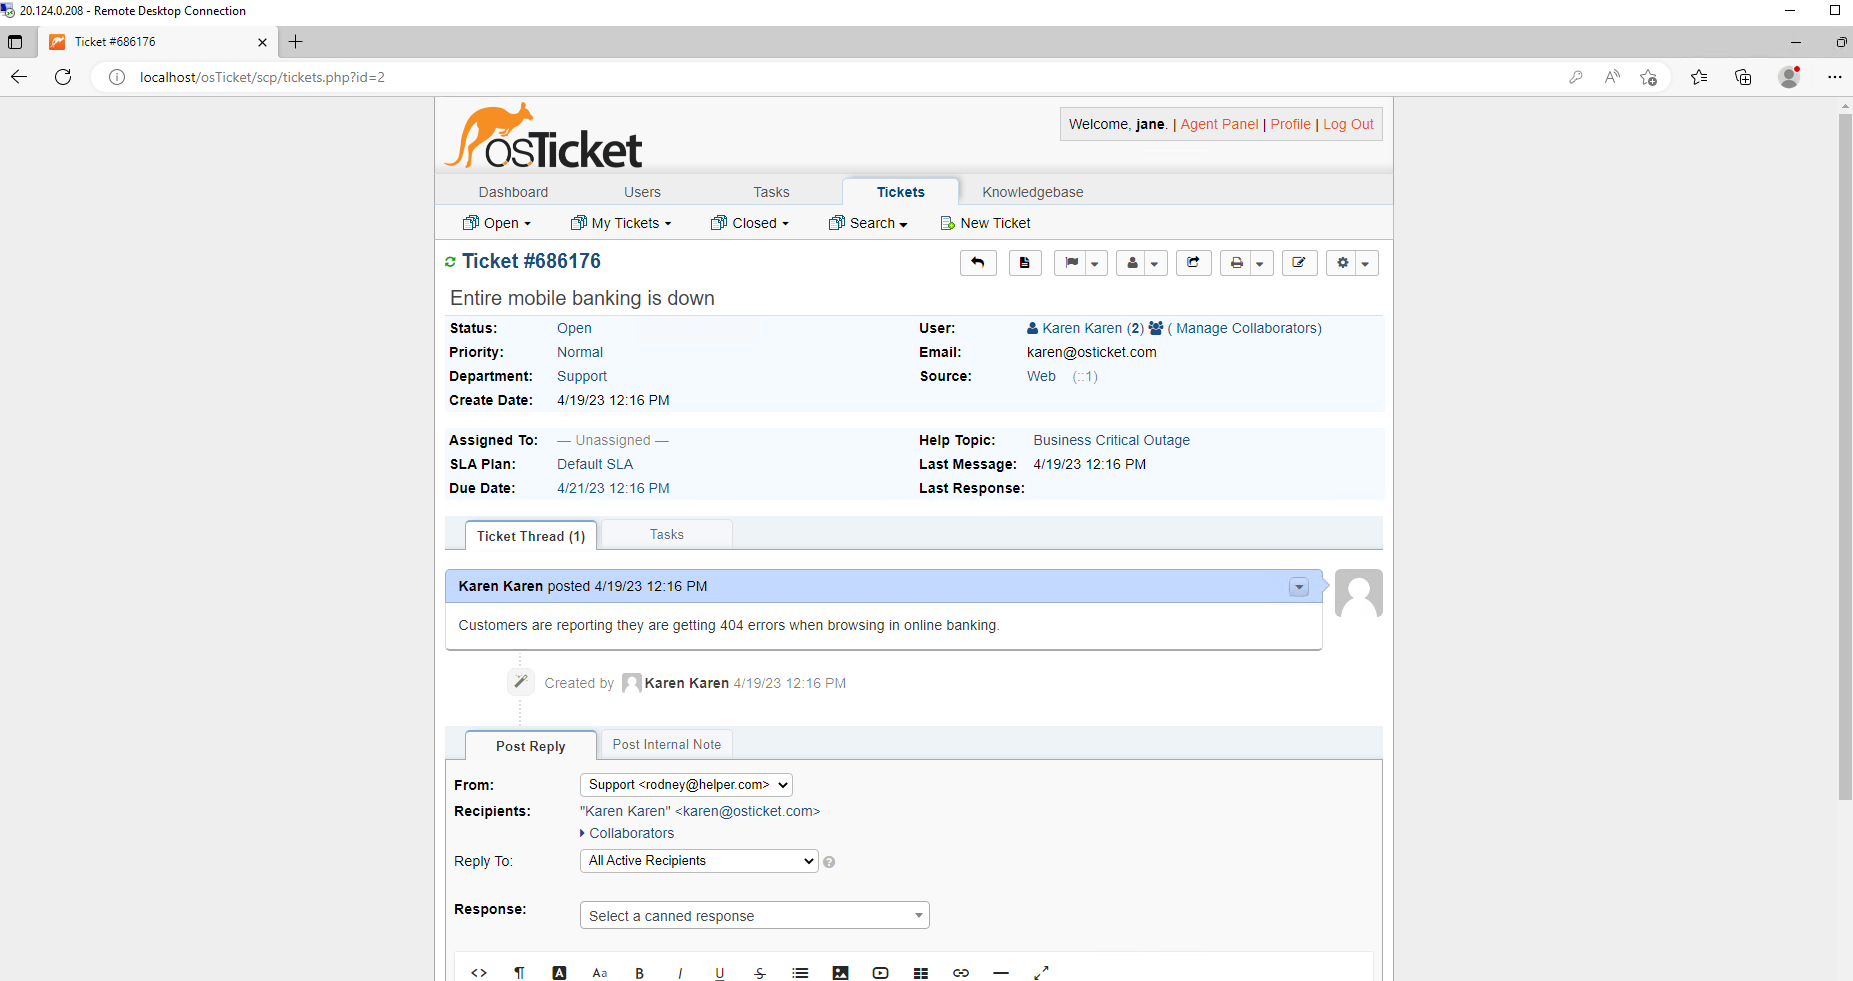The width and height of the screenshot is (1853, 981).
Task: Open the Dashboard navigation tab
Action: 513,192
